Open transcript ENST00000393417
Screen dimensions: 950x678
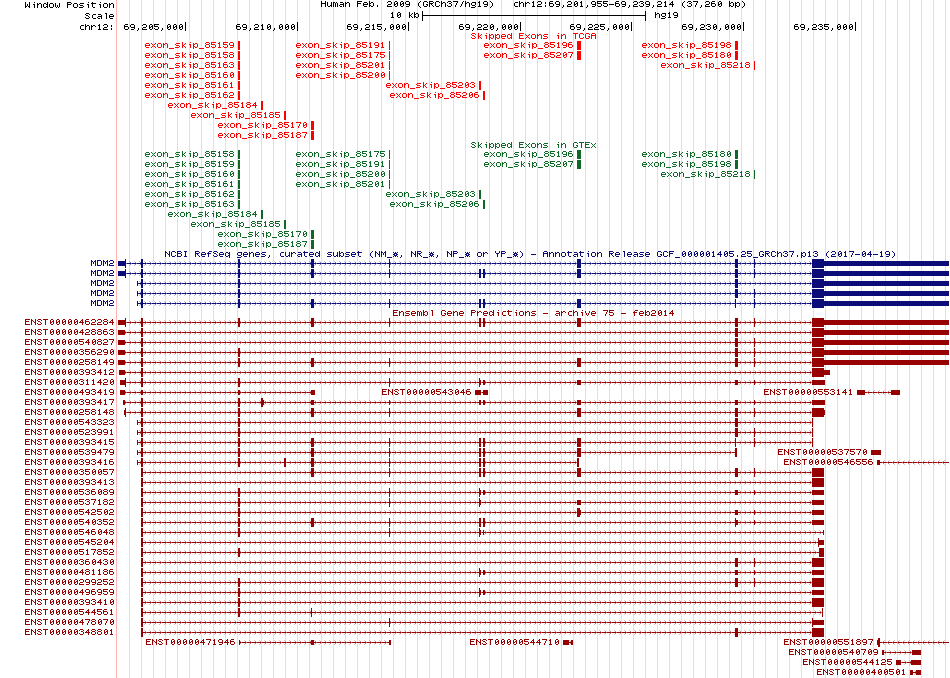click(70, 402)
